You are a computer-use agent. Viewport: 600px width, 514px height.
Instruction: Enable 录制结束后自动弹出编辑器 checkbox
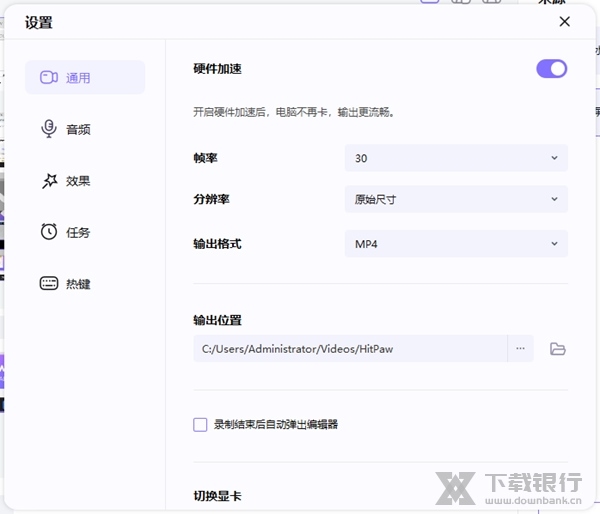pyautogui.click(x=200, y=424)
